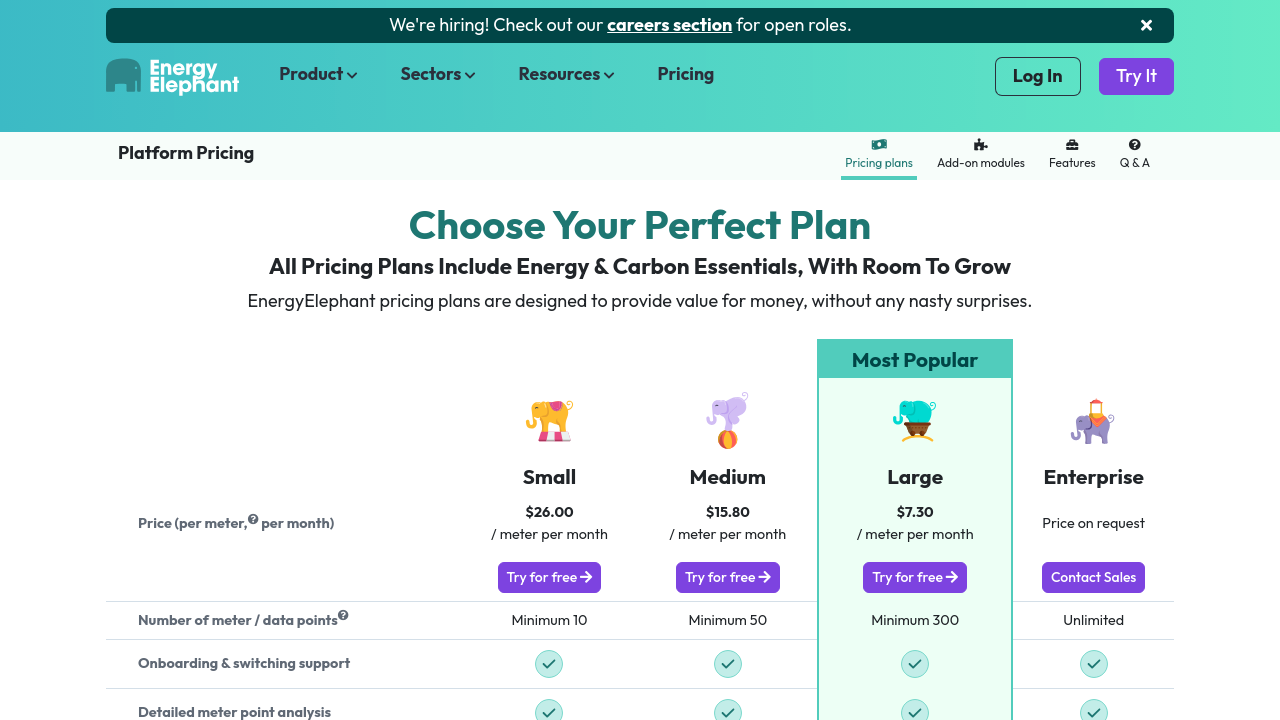Go to the Q & A tab
This screenshot has width=1280, height=720.
(x=1134, y=154)
